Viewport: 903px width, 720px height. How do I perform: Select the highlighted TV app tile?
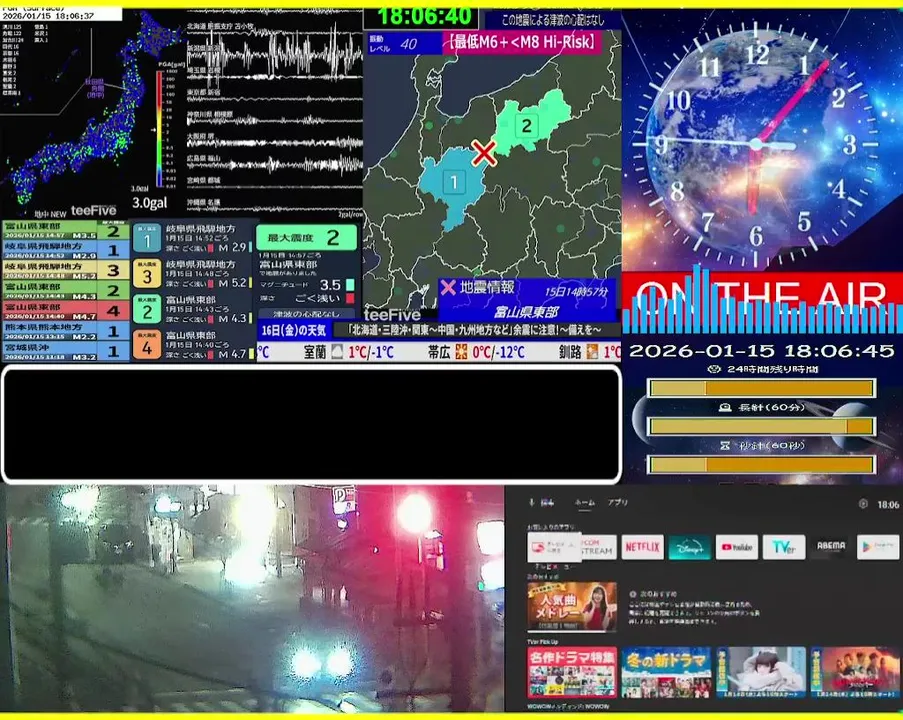pyautogui.click(x=554, y=547)
